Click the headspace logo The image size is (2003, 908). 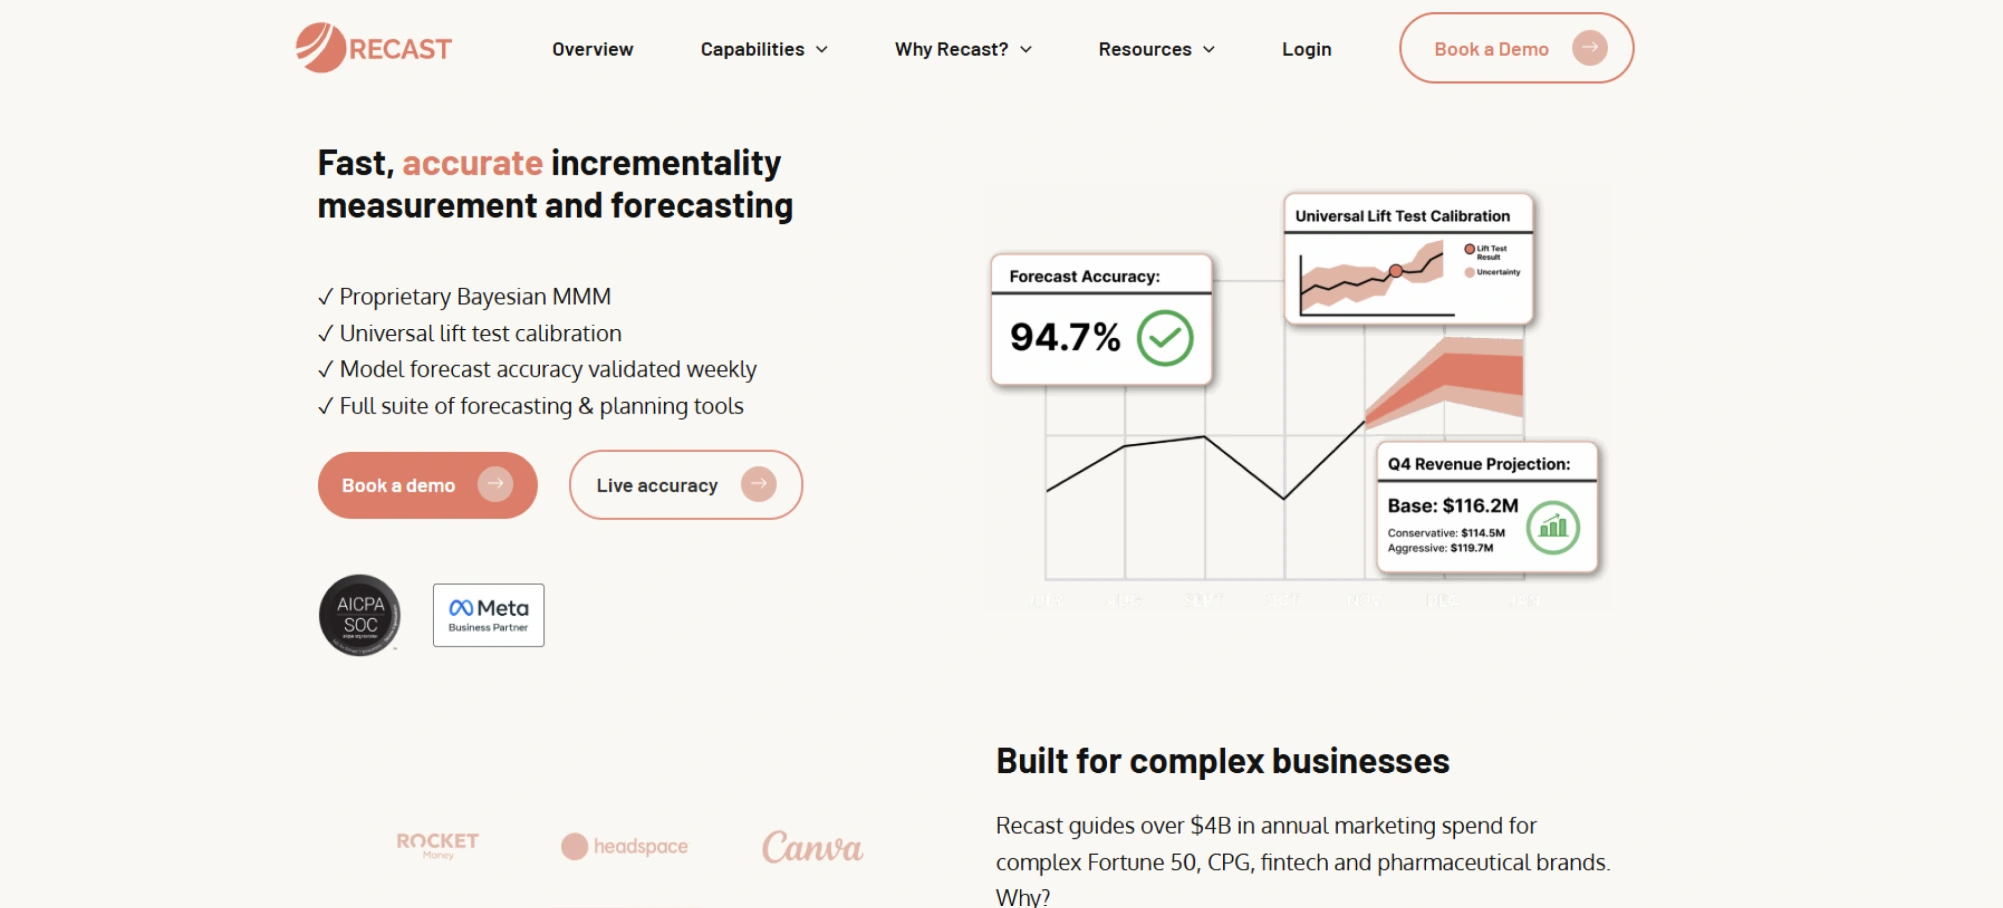(625, 847)
